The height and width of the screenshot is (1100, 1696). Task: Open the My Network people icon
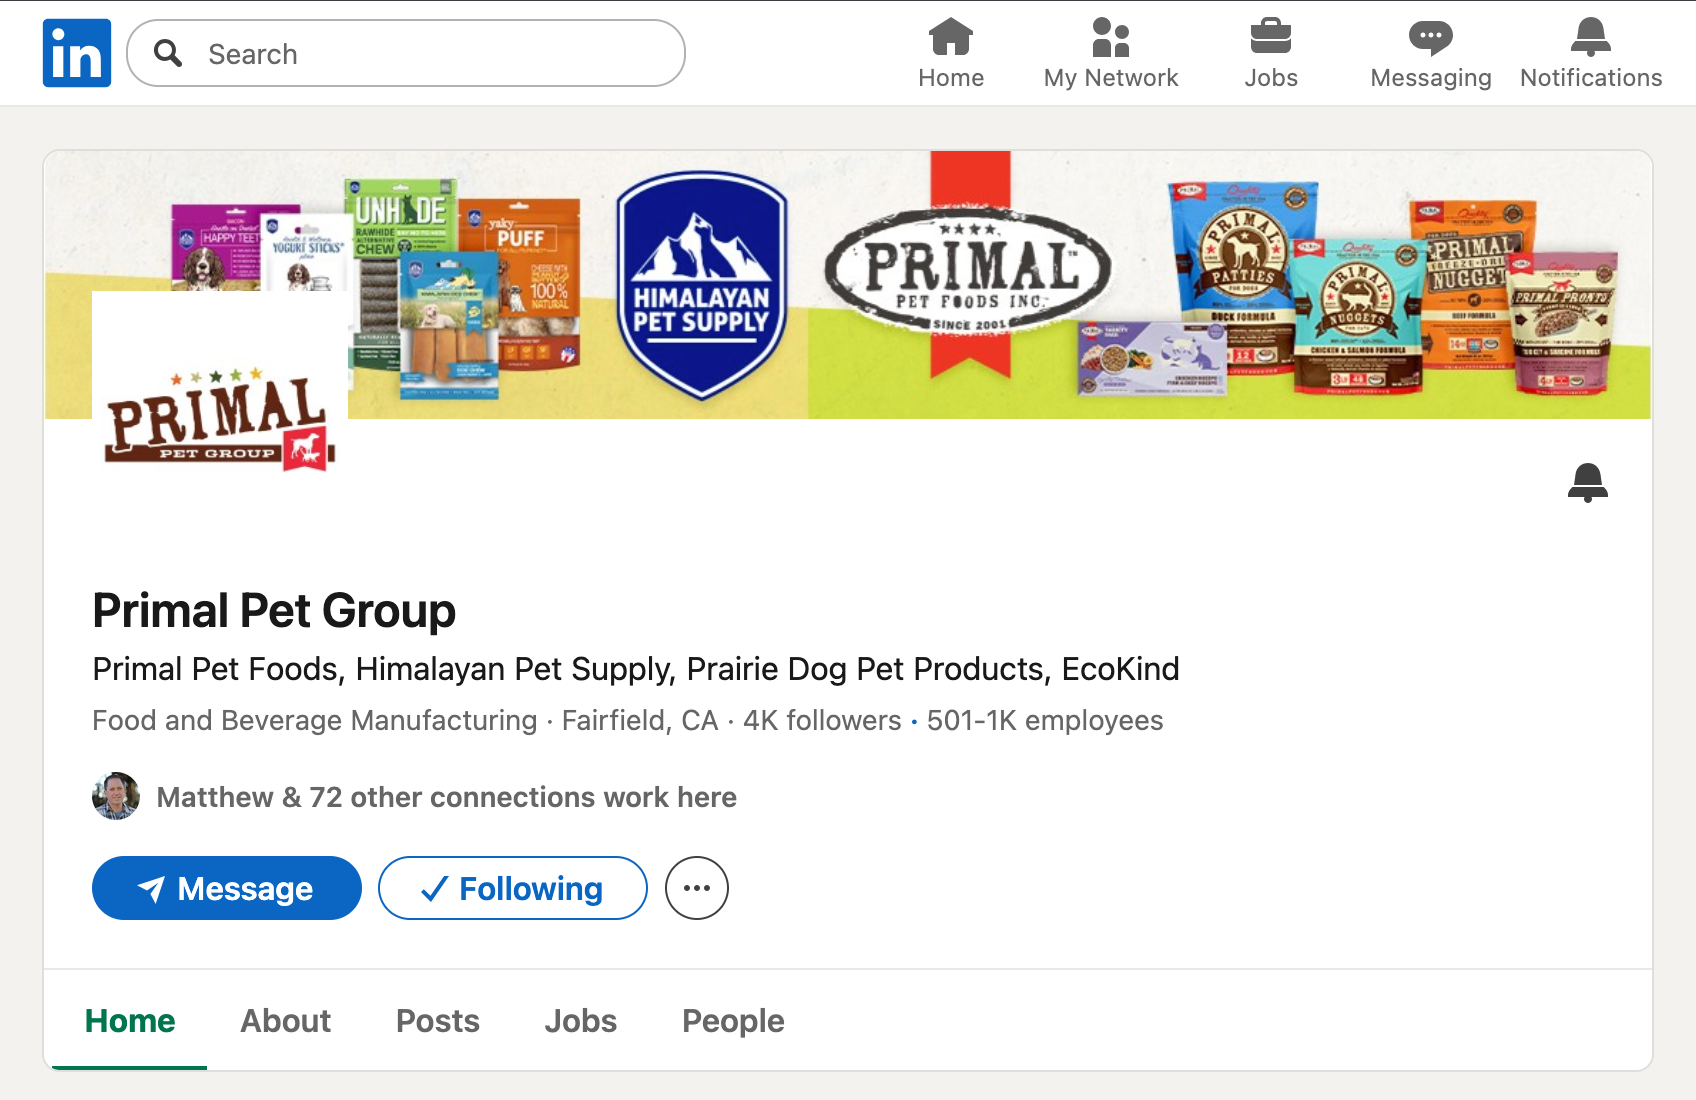click(x=1111, y=37)
